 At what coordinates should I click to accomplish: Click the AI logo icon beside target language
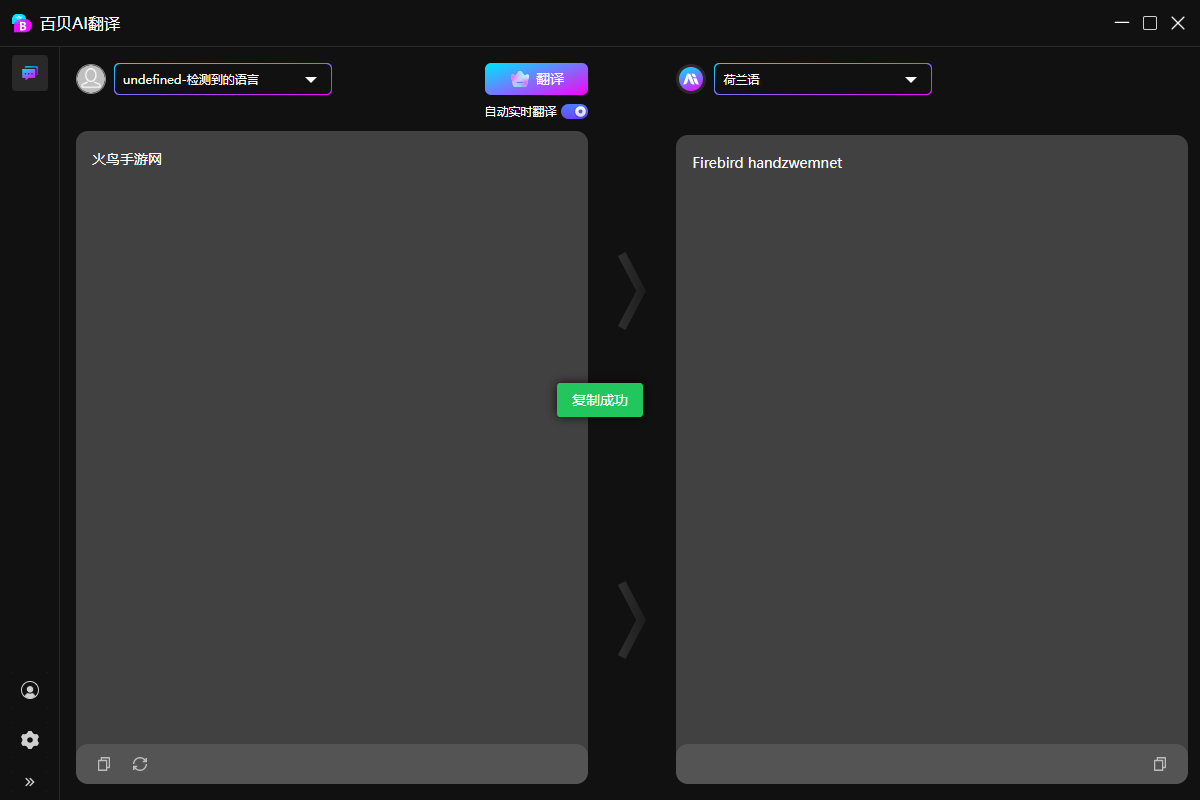click(x=691, y=79)
